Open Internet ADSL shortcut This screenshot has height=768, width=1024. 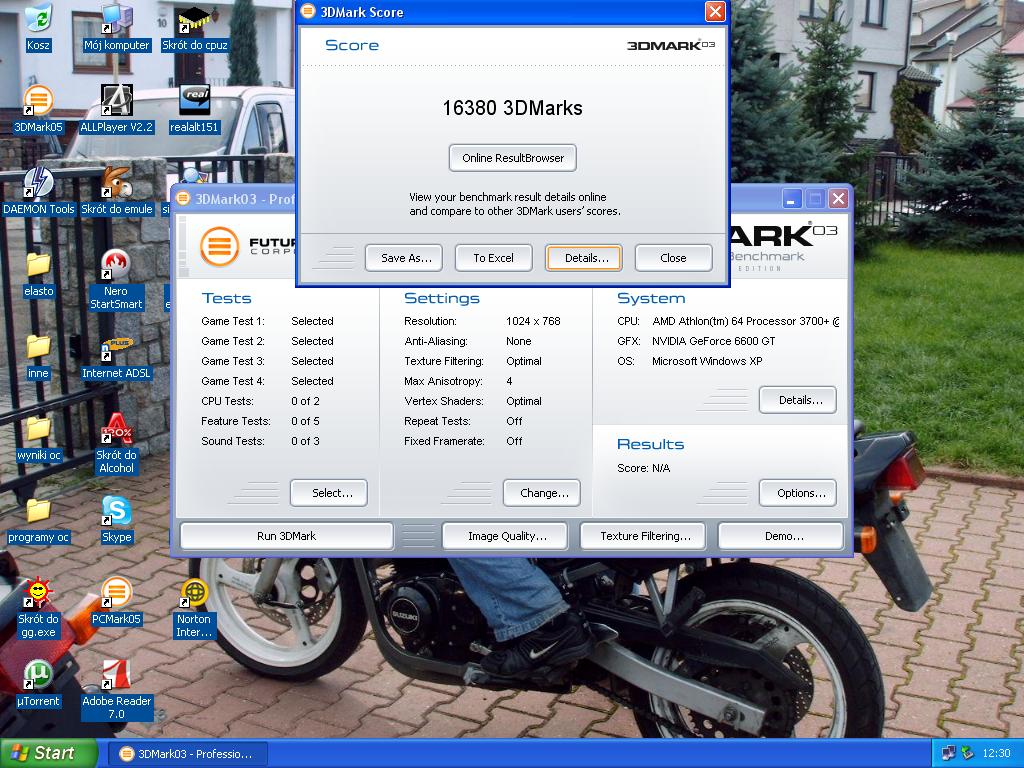click(x=116, y=356)
